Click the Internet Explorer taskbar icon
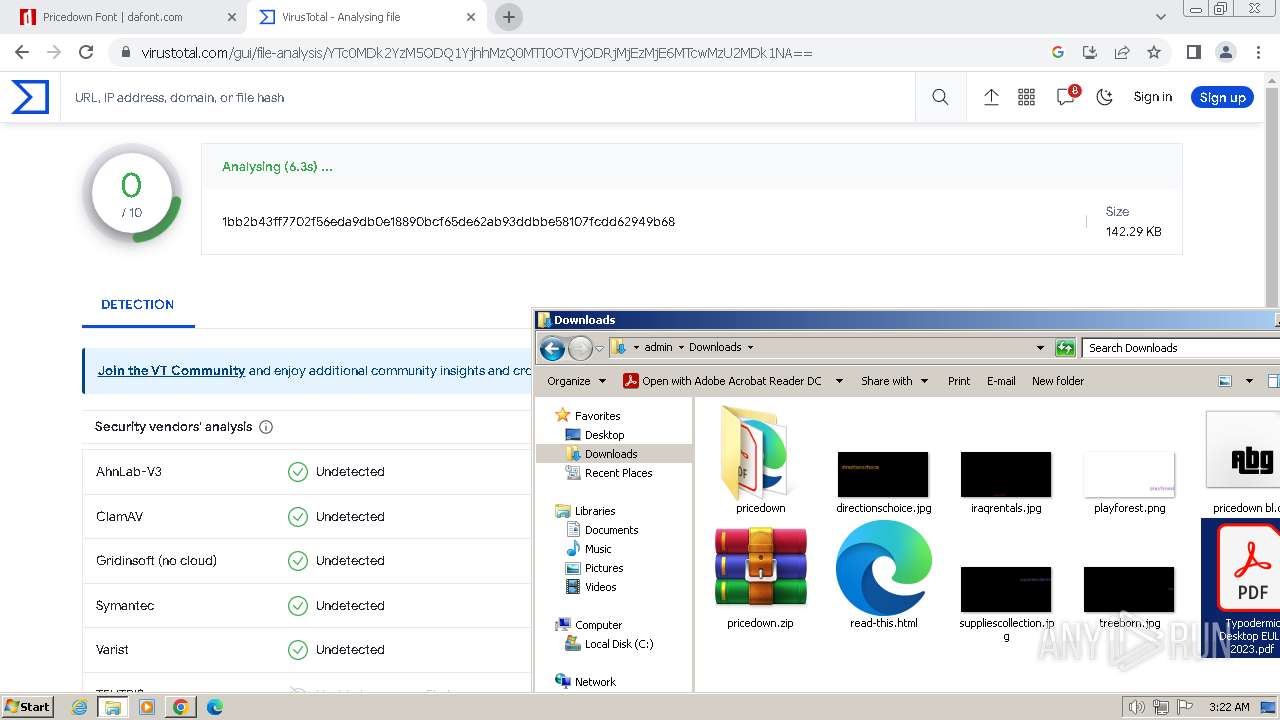 pyautogui.click(x=80, y=707)
